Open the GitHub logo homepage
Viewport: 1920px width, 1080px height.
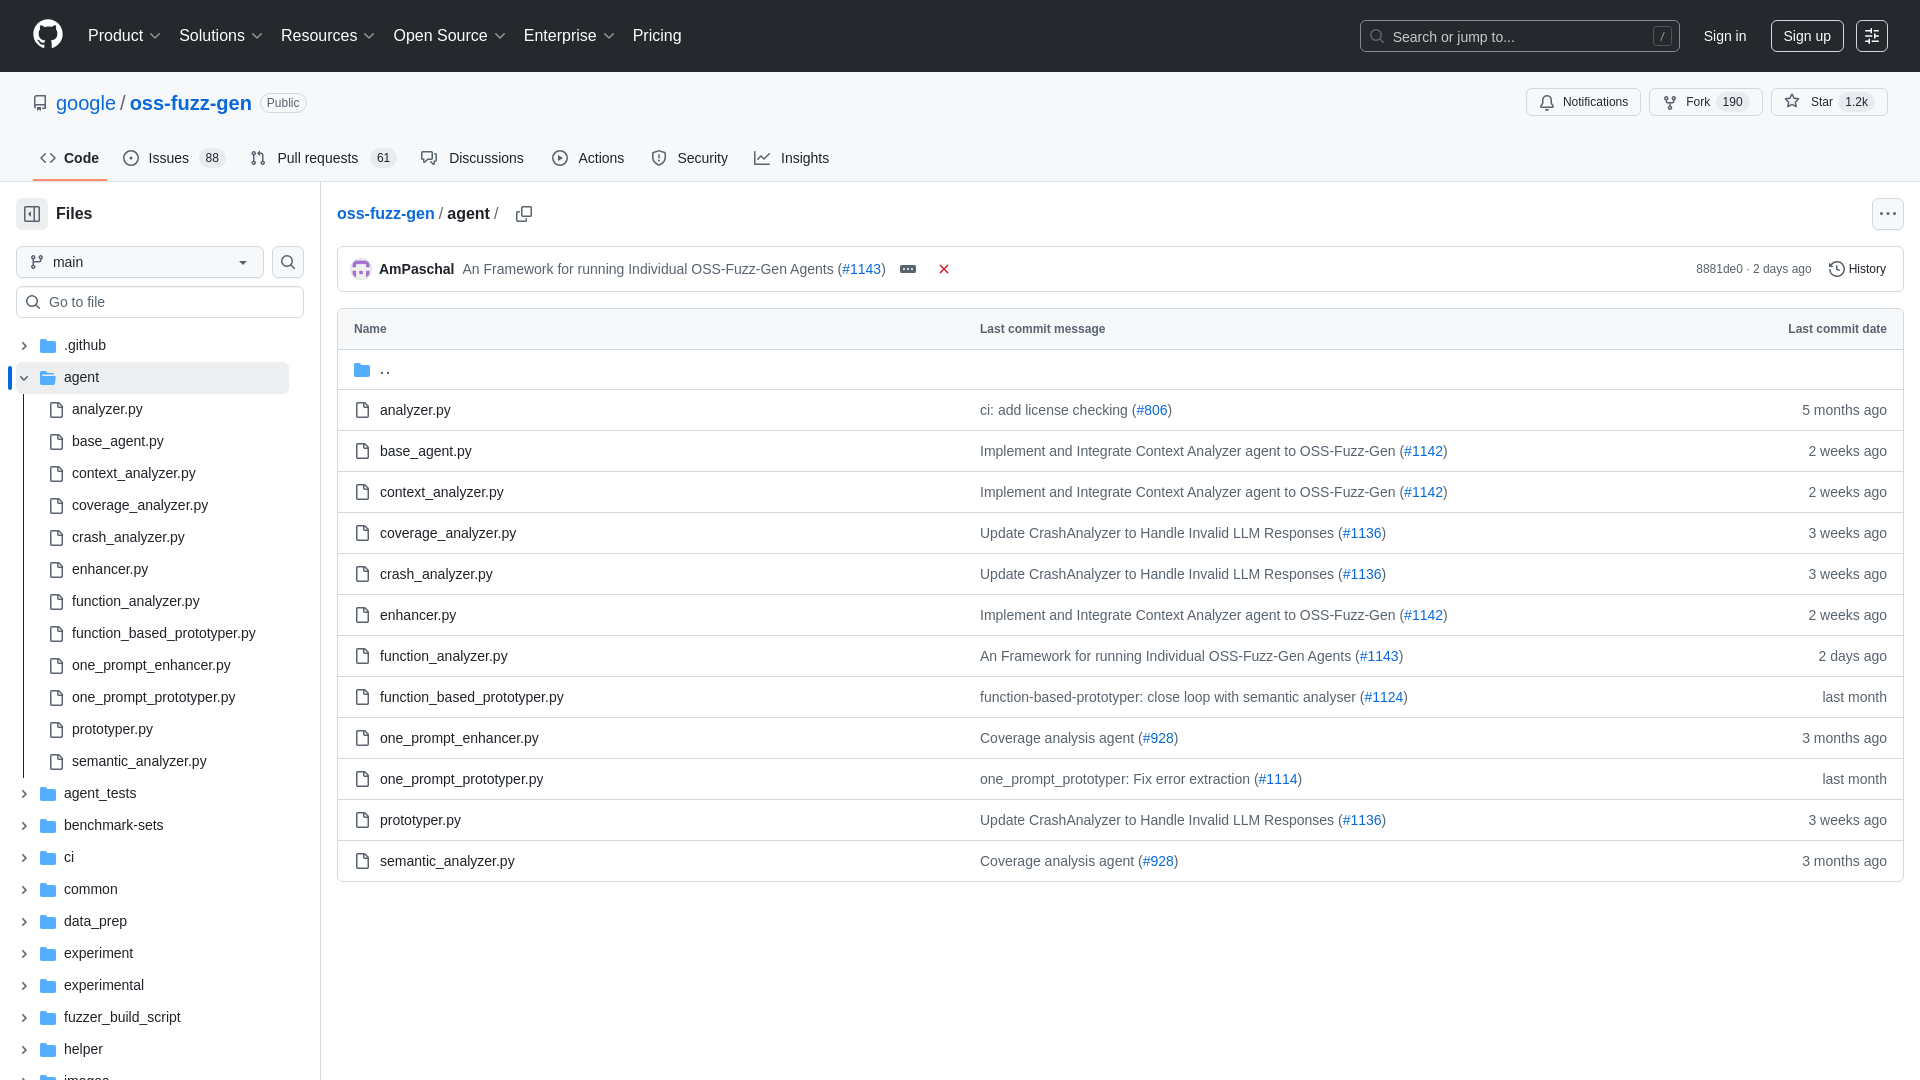click(x=48, y=35)
